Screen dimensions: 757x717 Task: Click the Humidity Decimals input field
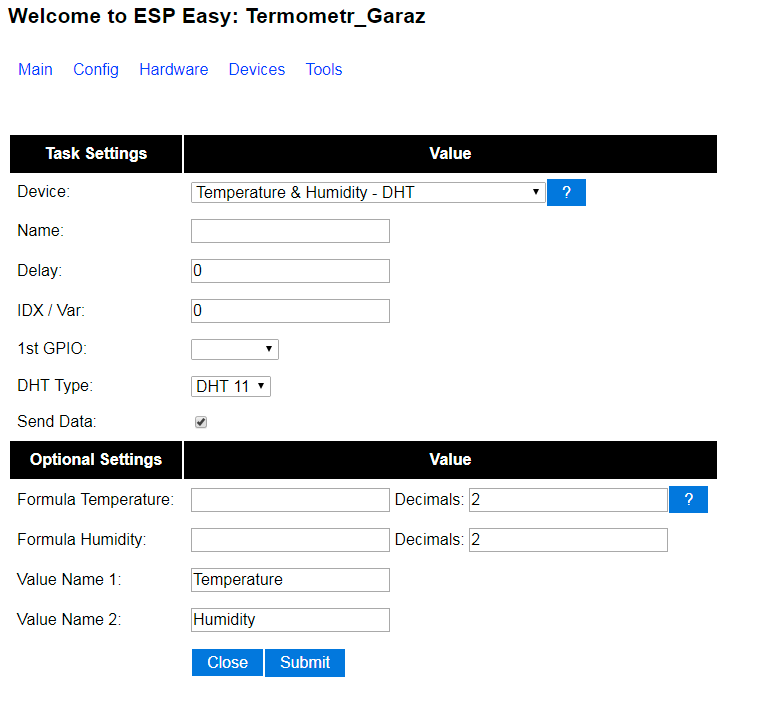(x=567, y=540)
